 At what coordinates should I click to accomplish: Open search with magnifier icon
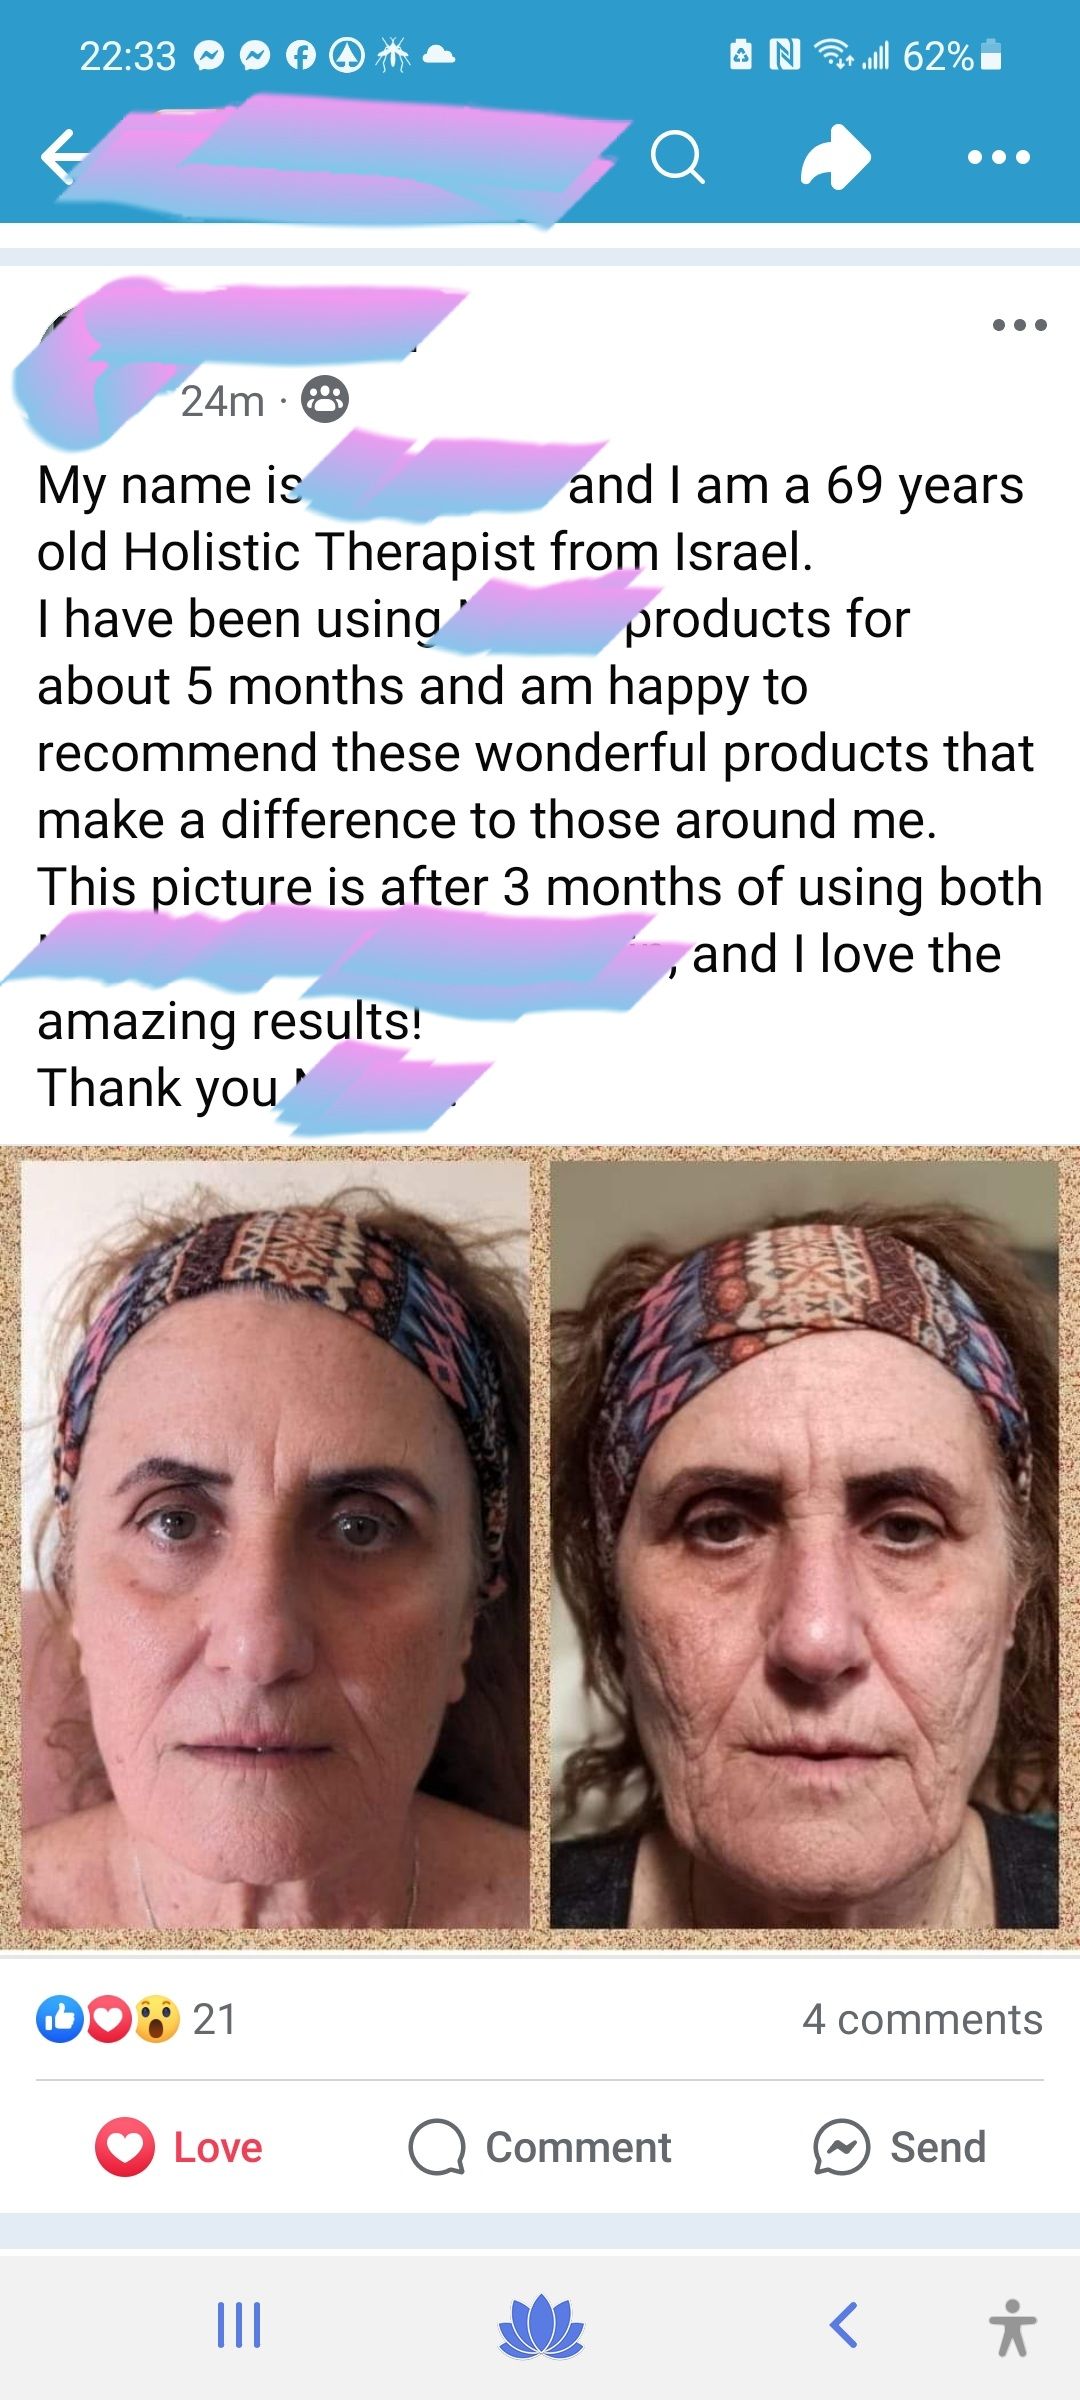[677, 157]
